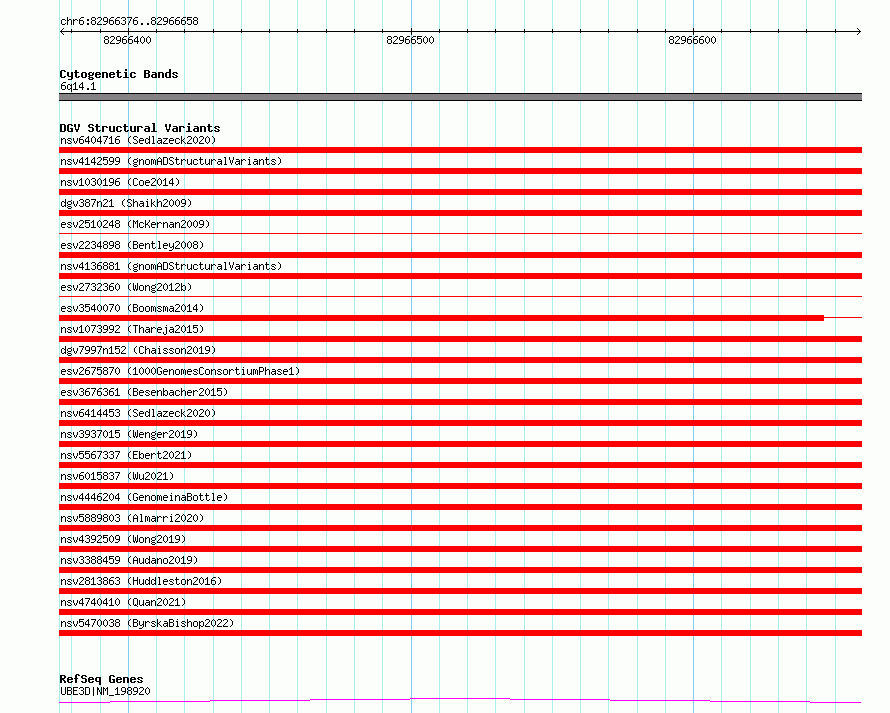Click the red bar under nsv1030196 (Coe2014)

[460, 192]
